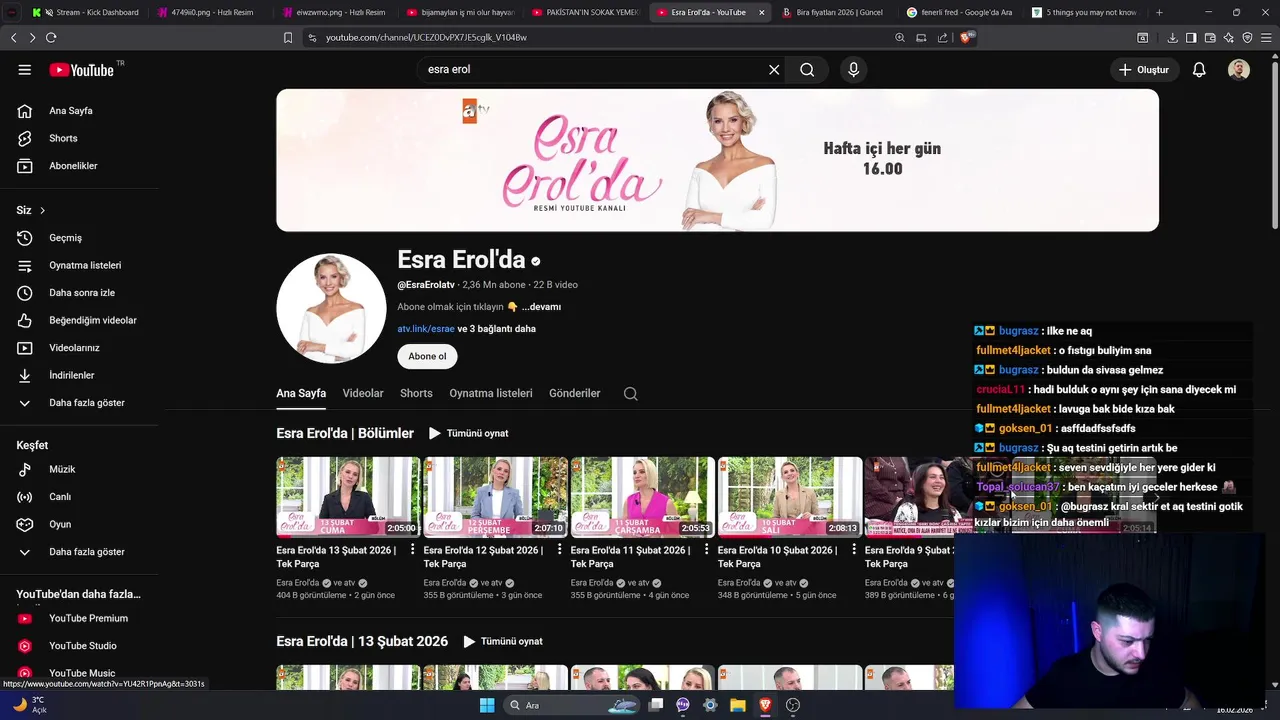
Task: Reload the page in browser
Action: pos(51,38)
